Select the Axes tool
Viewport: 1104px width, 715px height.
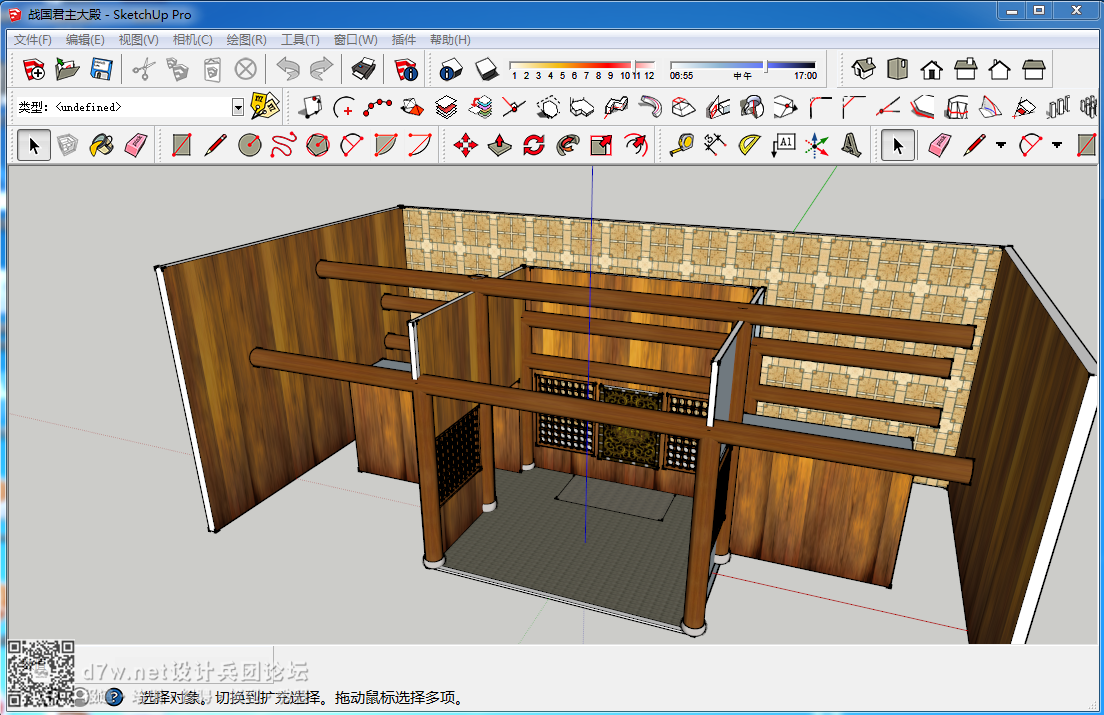[x=817, y=145]
